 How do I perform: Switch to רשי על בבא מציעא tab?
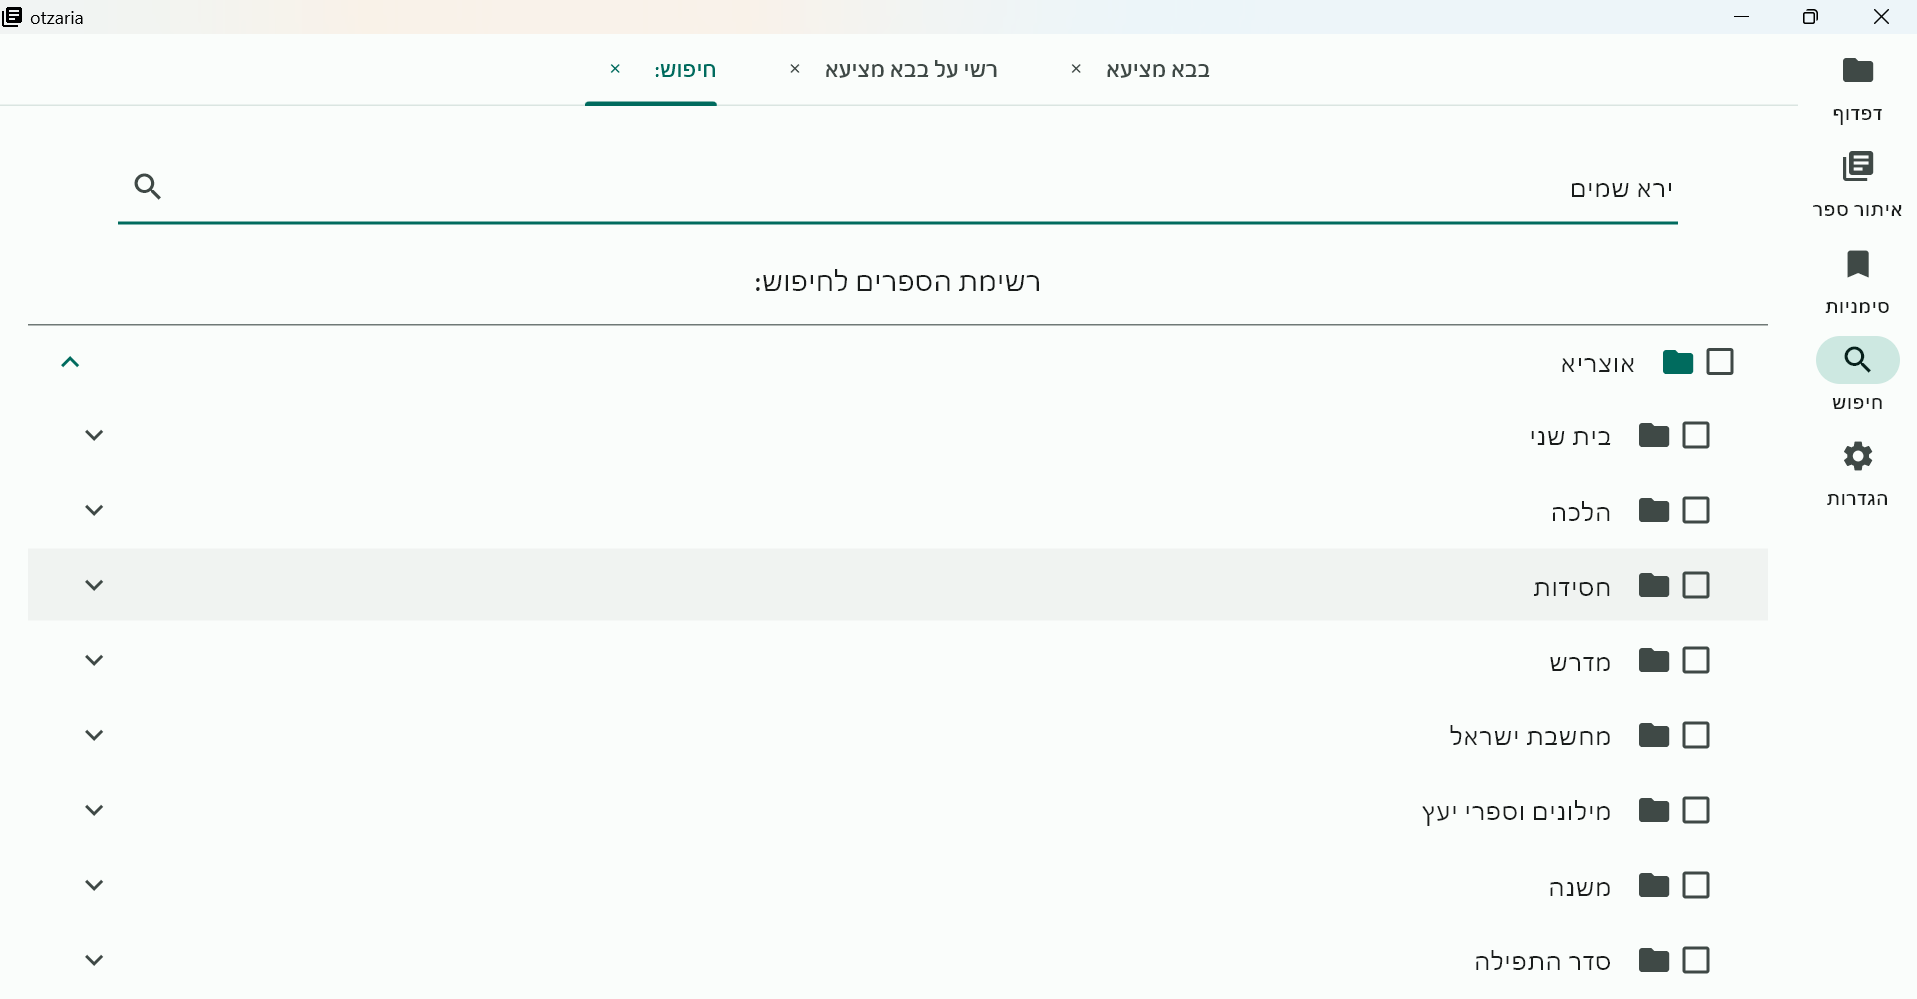tap(910, 70)
